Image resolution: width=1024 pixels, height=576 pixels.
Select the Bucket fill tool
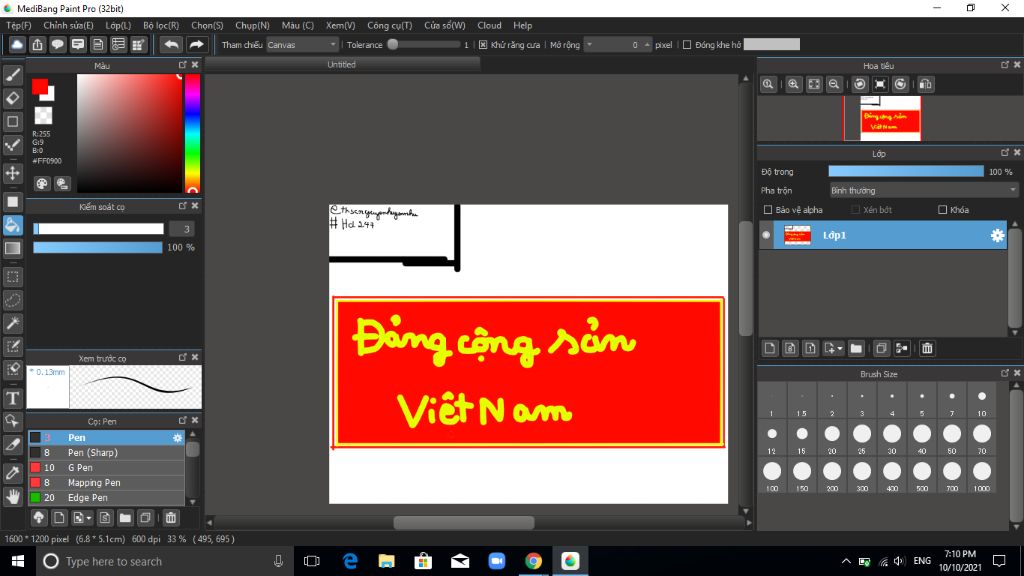point(12,225)
